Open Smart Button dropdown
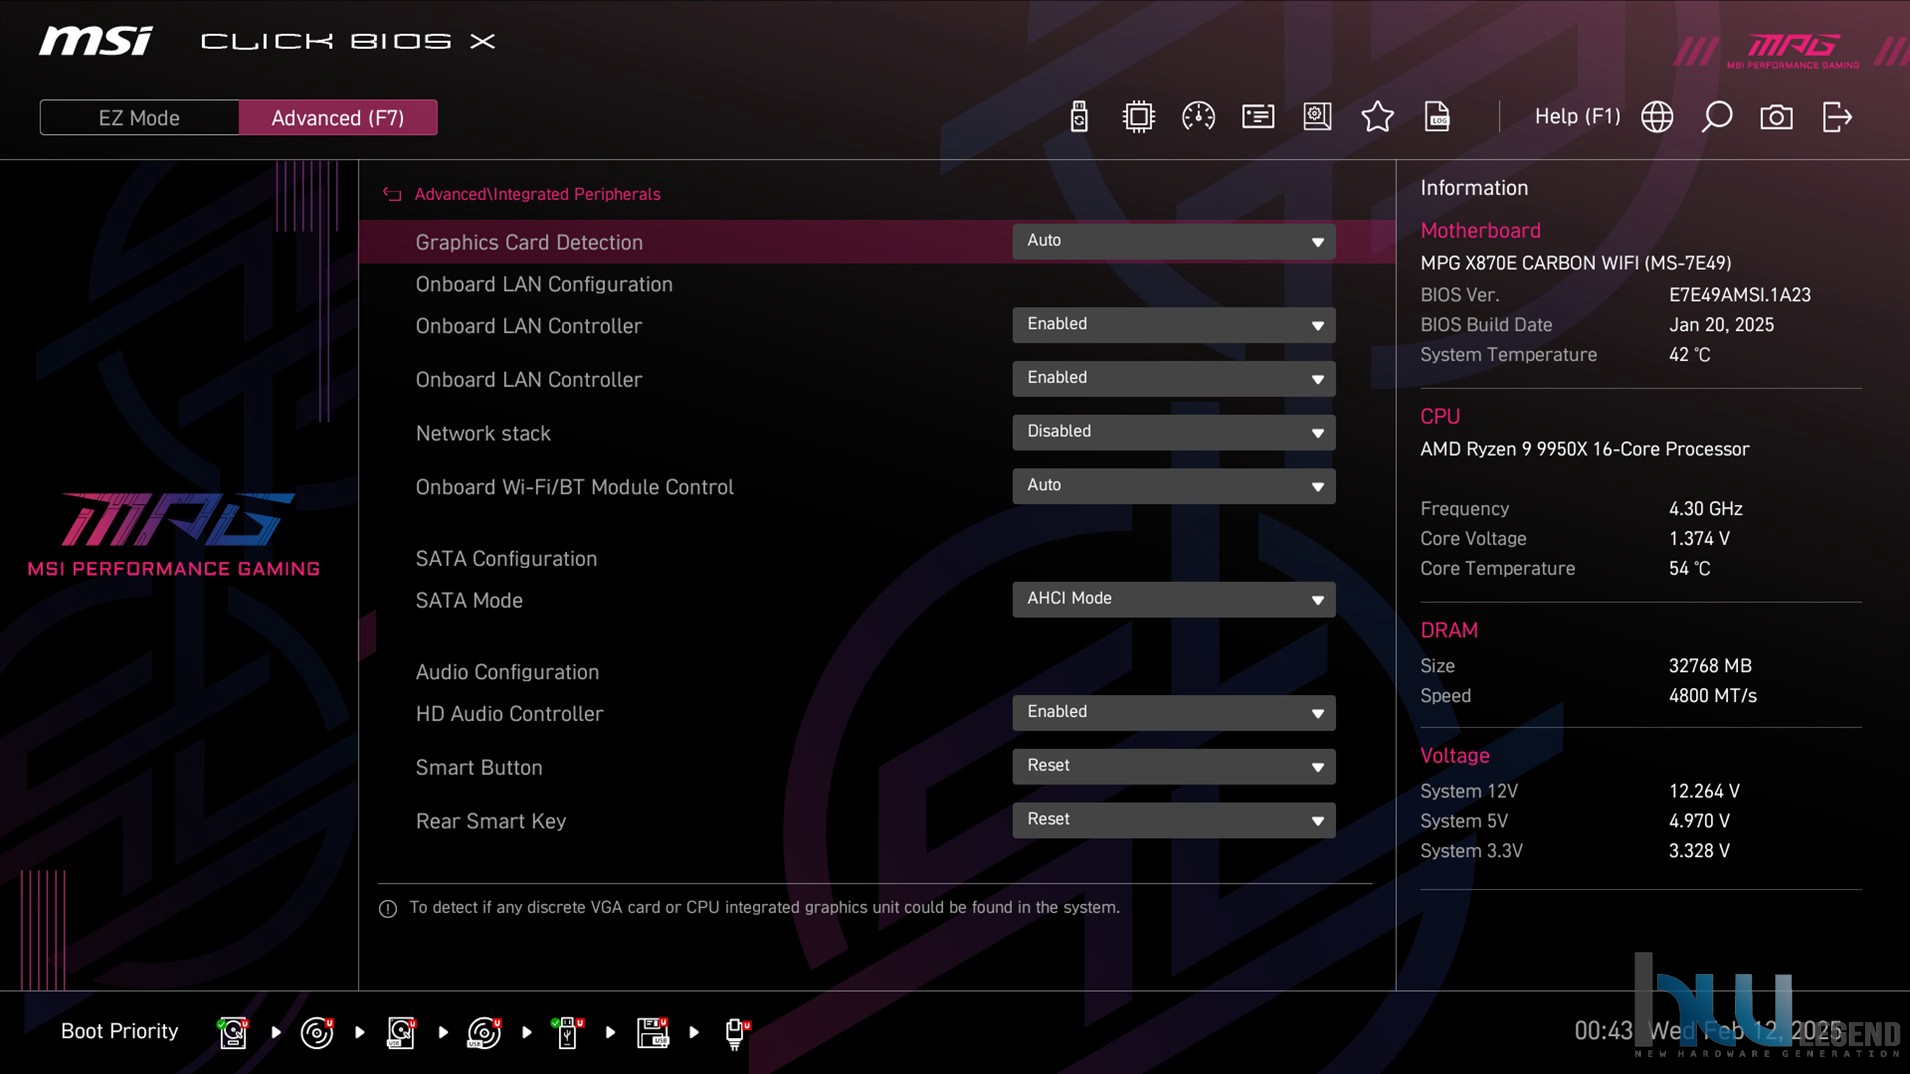 (x=1173, y=766)
